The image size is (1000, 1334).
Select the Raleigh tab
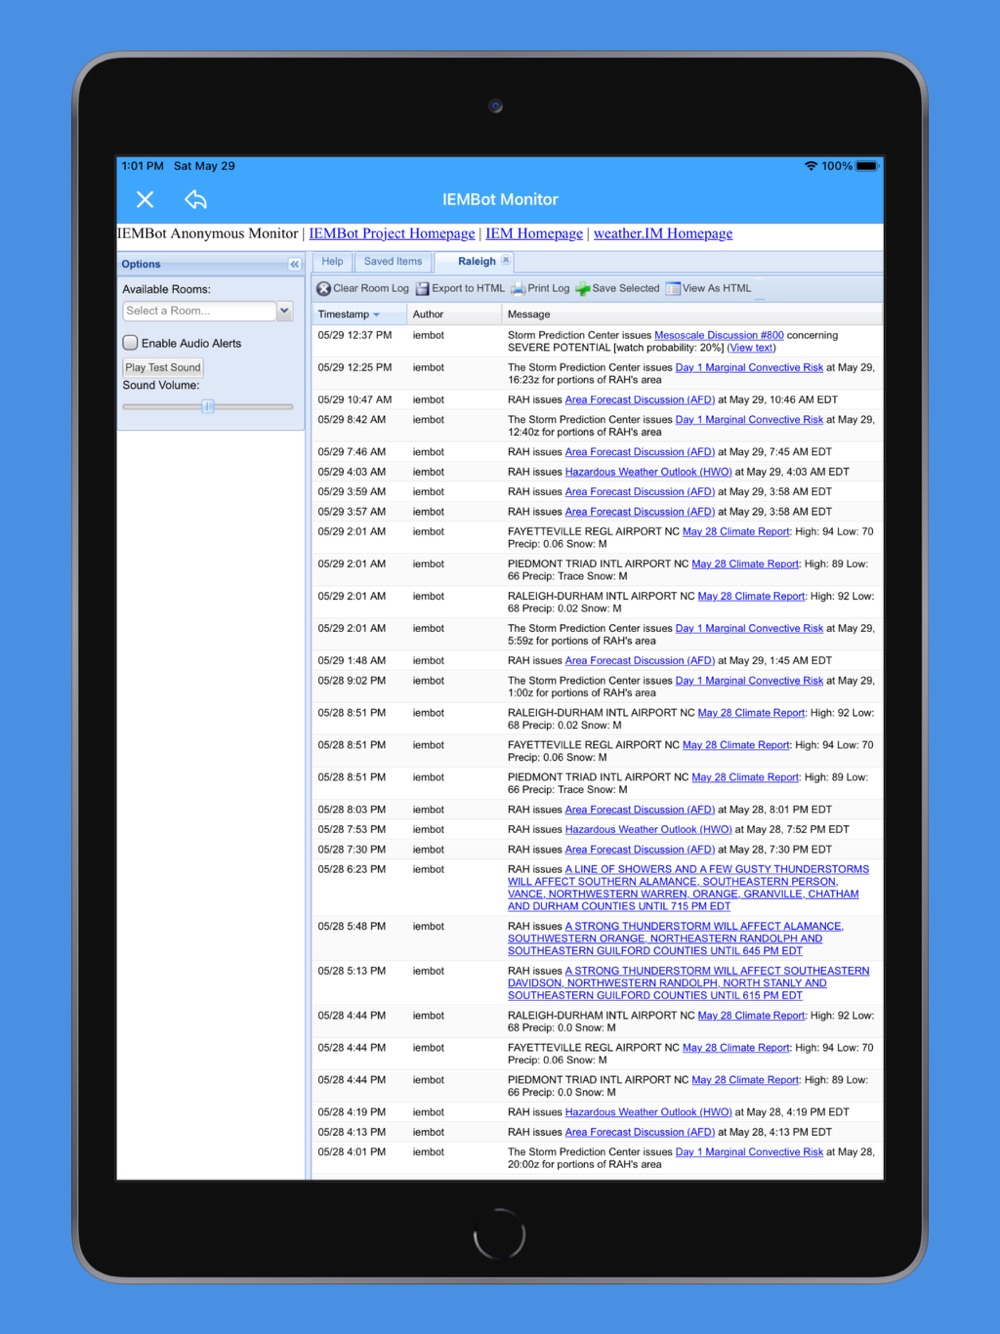click(476, 262)
